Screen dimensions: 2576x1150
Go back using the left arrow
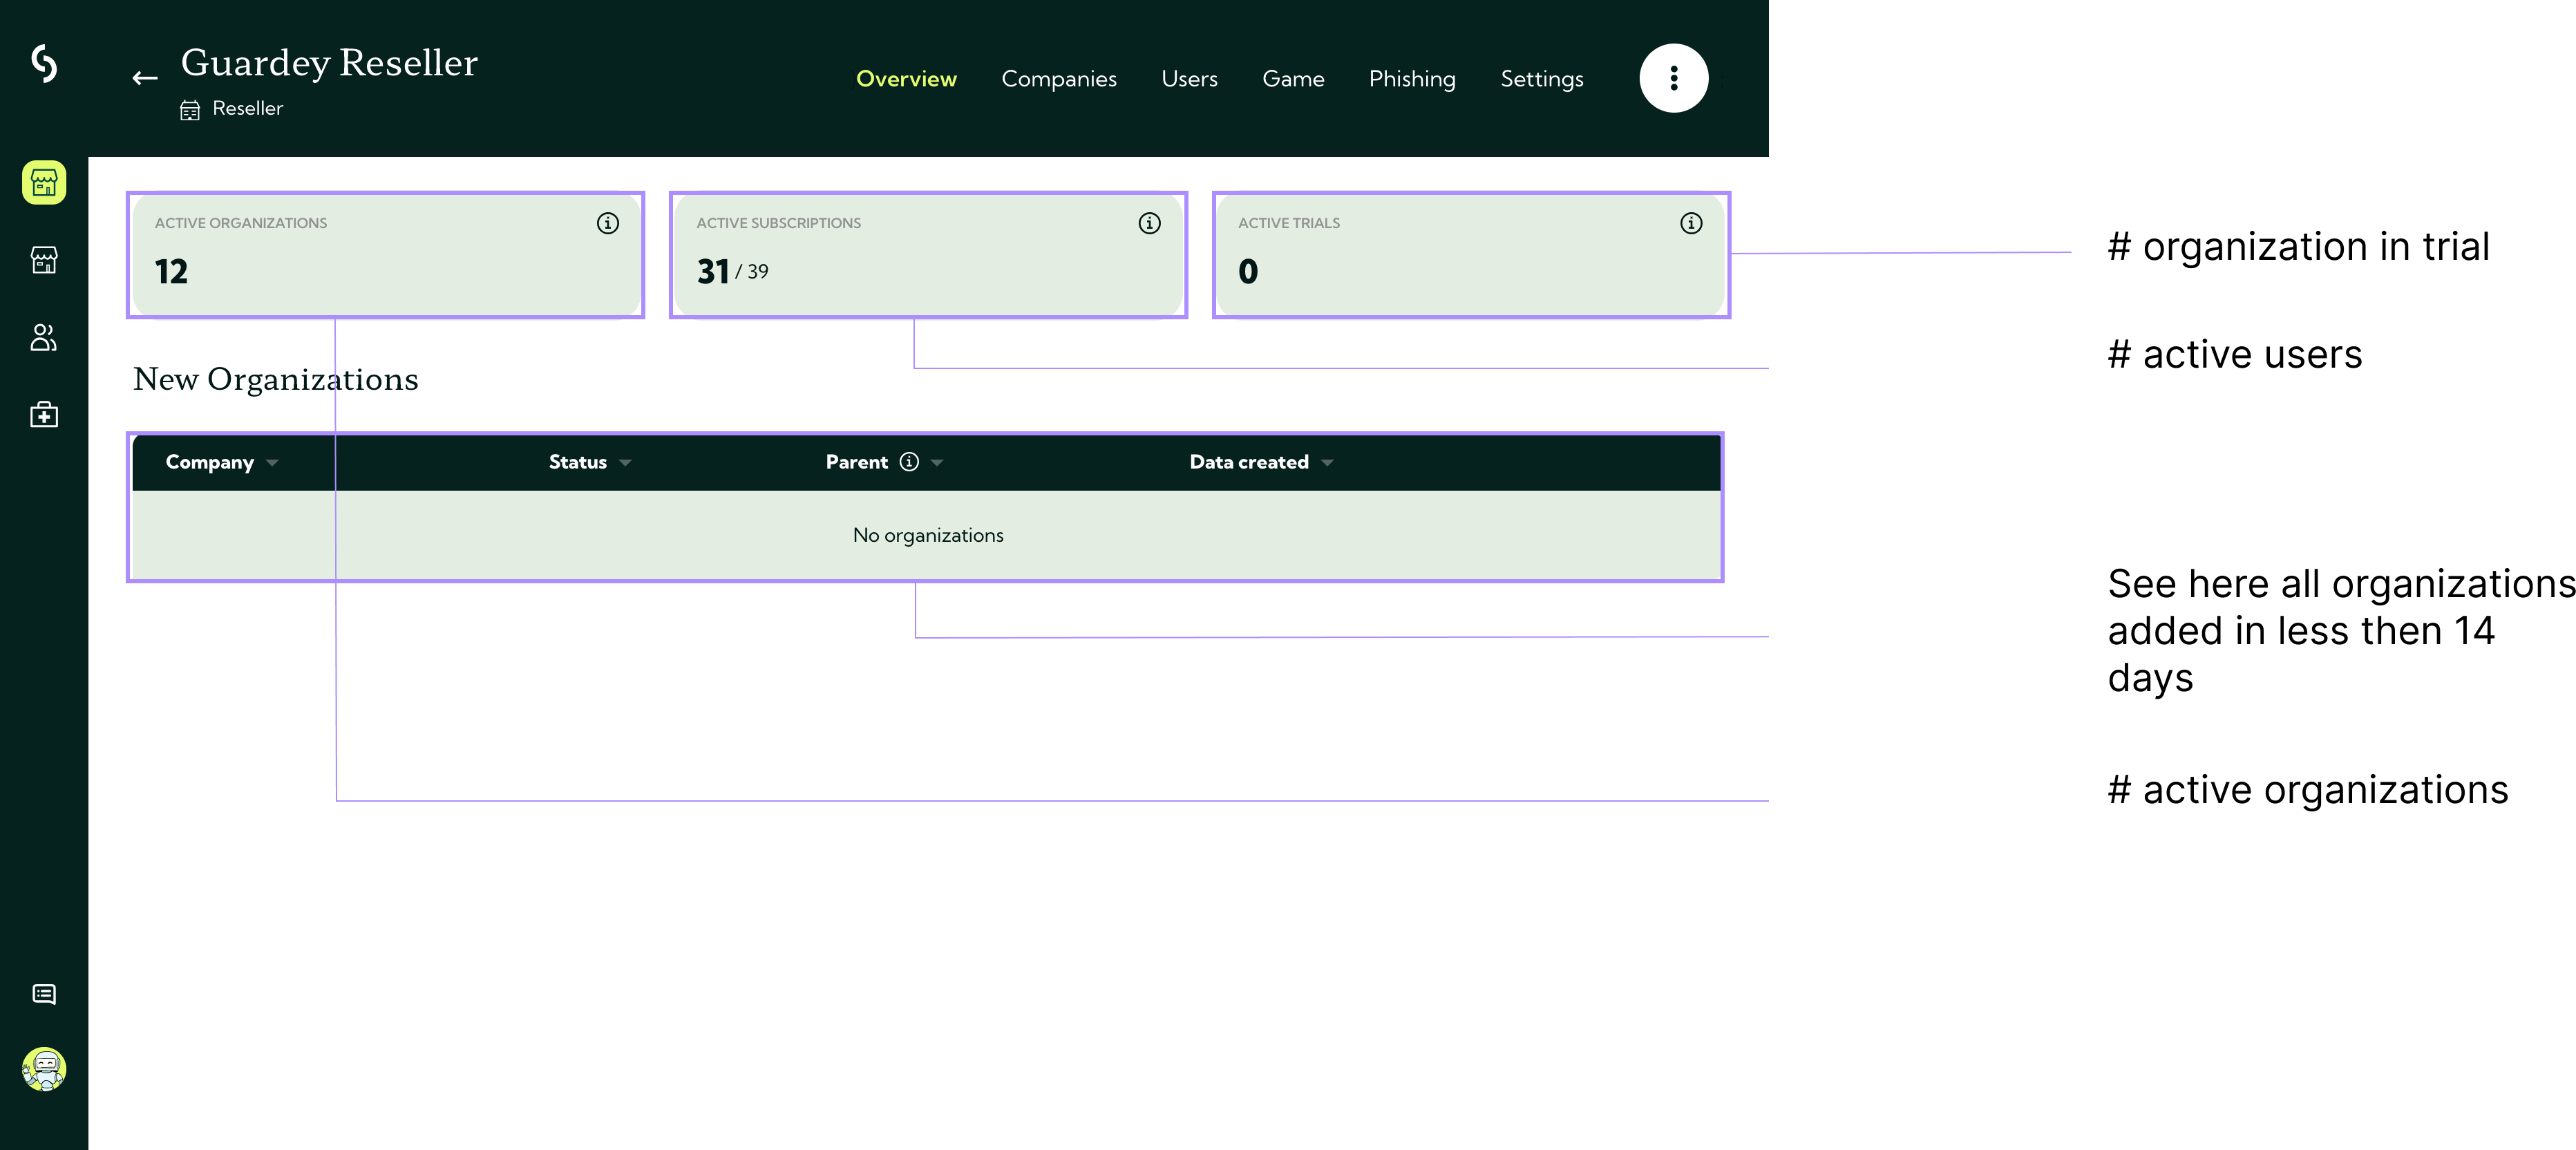click(145, 78)
